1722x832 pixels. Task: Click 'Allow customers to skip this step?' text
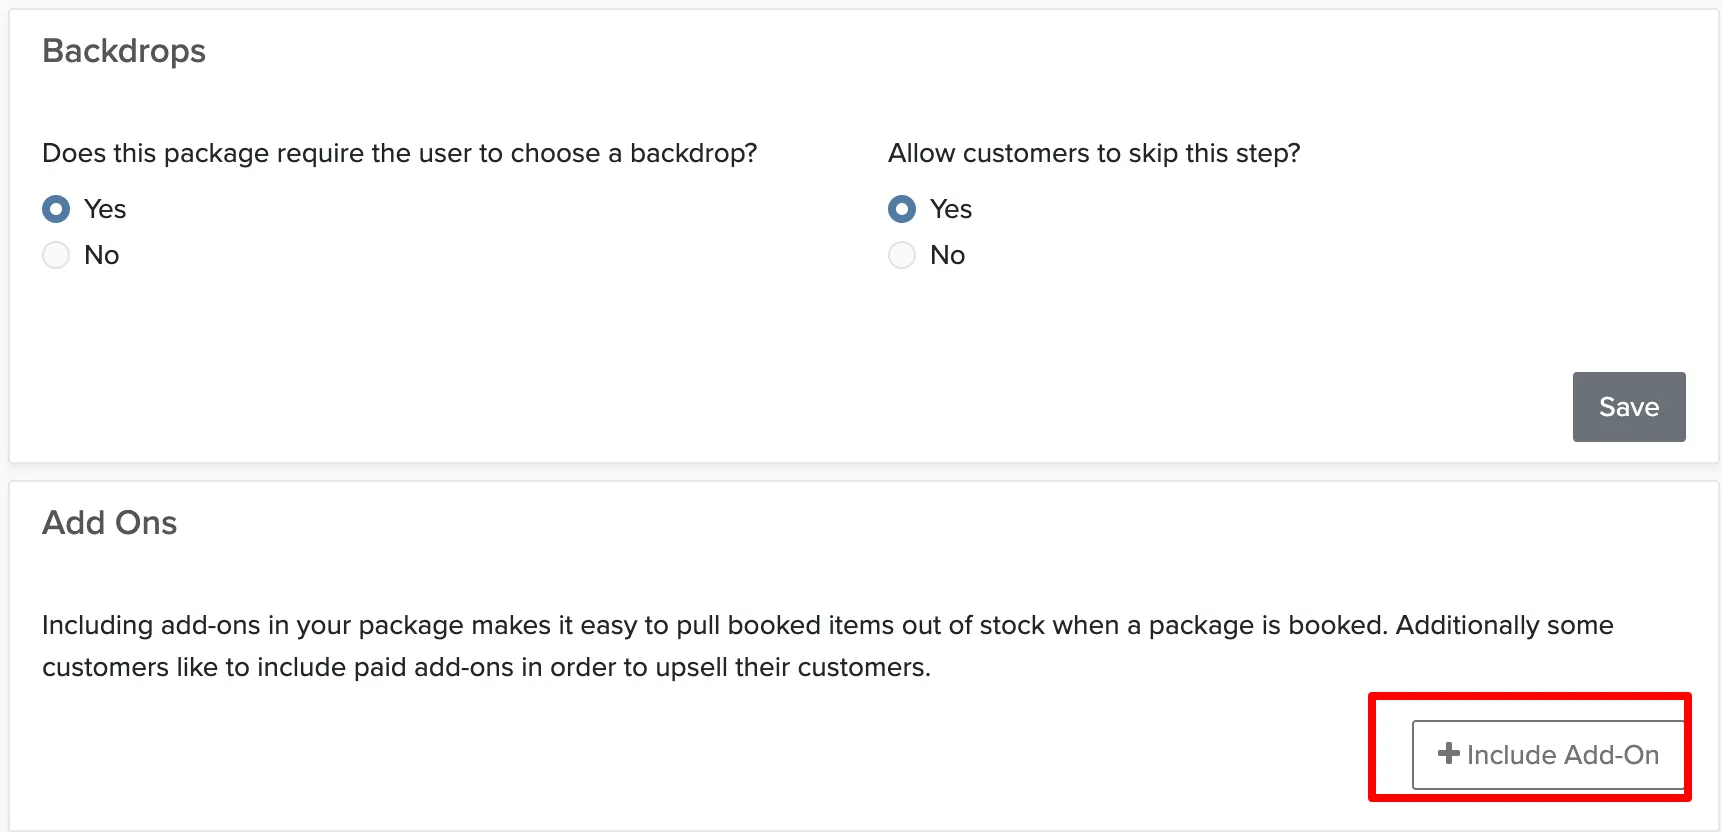pos(1094,153)
